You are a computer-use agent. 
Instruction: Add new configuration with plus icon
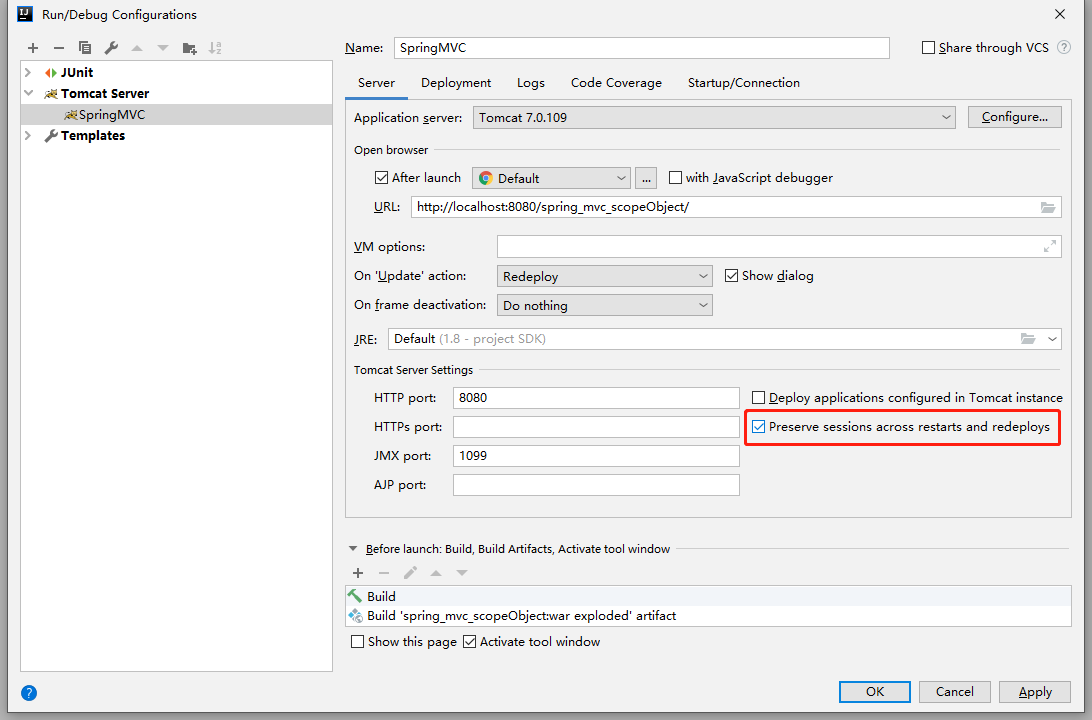click(33, 48)
